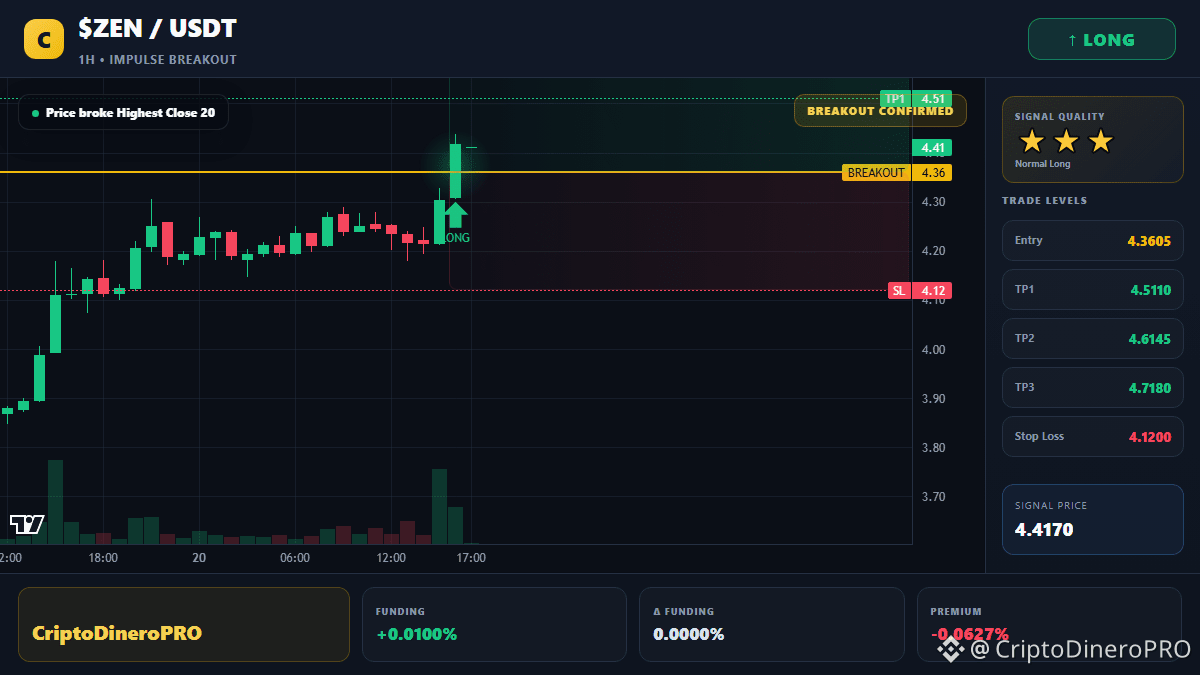Click the Entry 4.3605 row
The width and height of the screenshot is (1200, 675).
(1093, 240)
